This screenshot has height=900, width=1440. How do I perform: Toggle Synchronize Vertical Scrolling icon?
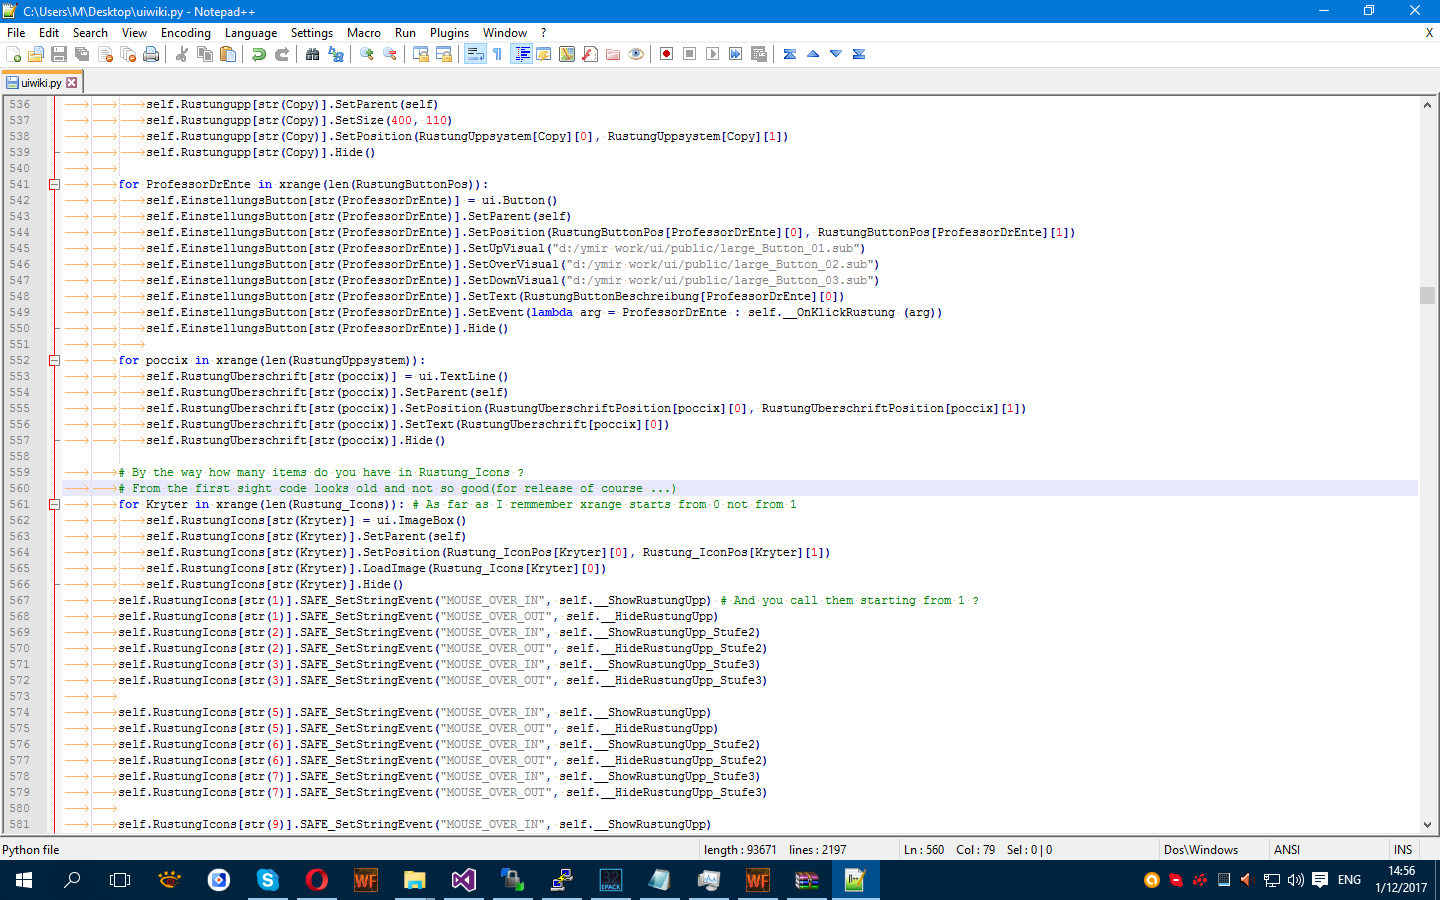(x=421, y=54)
